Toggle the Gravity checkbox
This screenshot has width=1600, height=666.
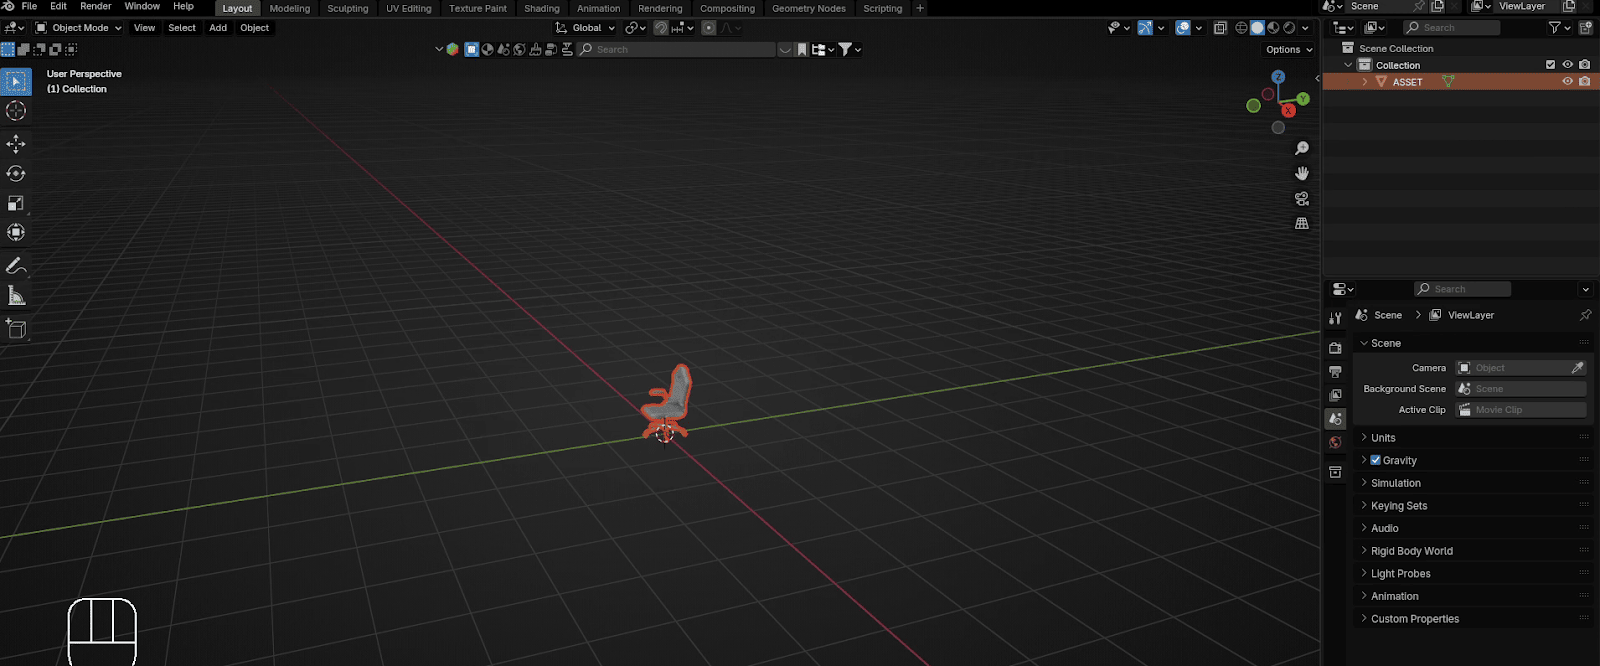pyautogui.click(x=1376, y=461)
